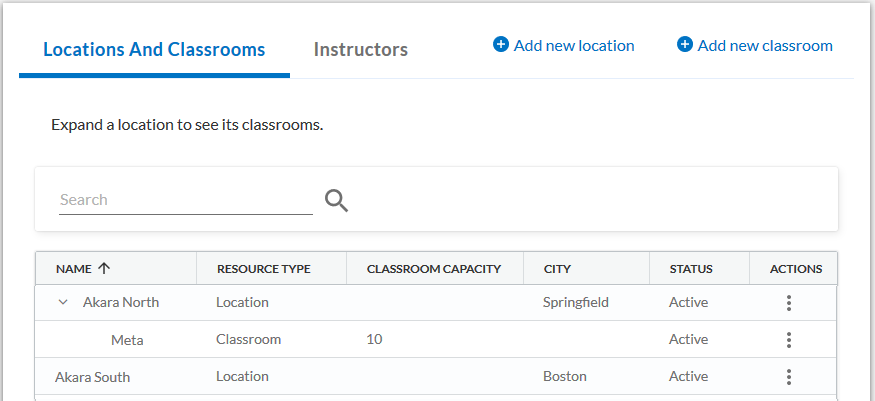This screenshot has height=401, width=875.
Task: Open actions menu for Meta classroom
Action: point(789,340)
